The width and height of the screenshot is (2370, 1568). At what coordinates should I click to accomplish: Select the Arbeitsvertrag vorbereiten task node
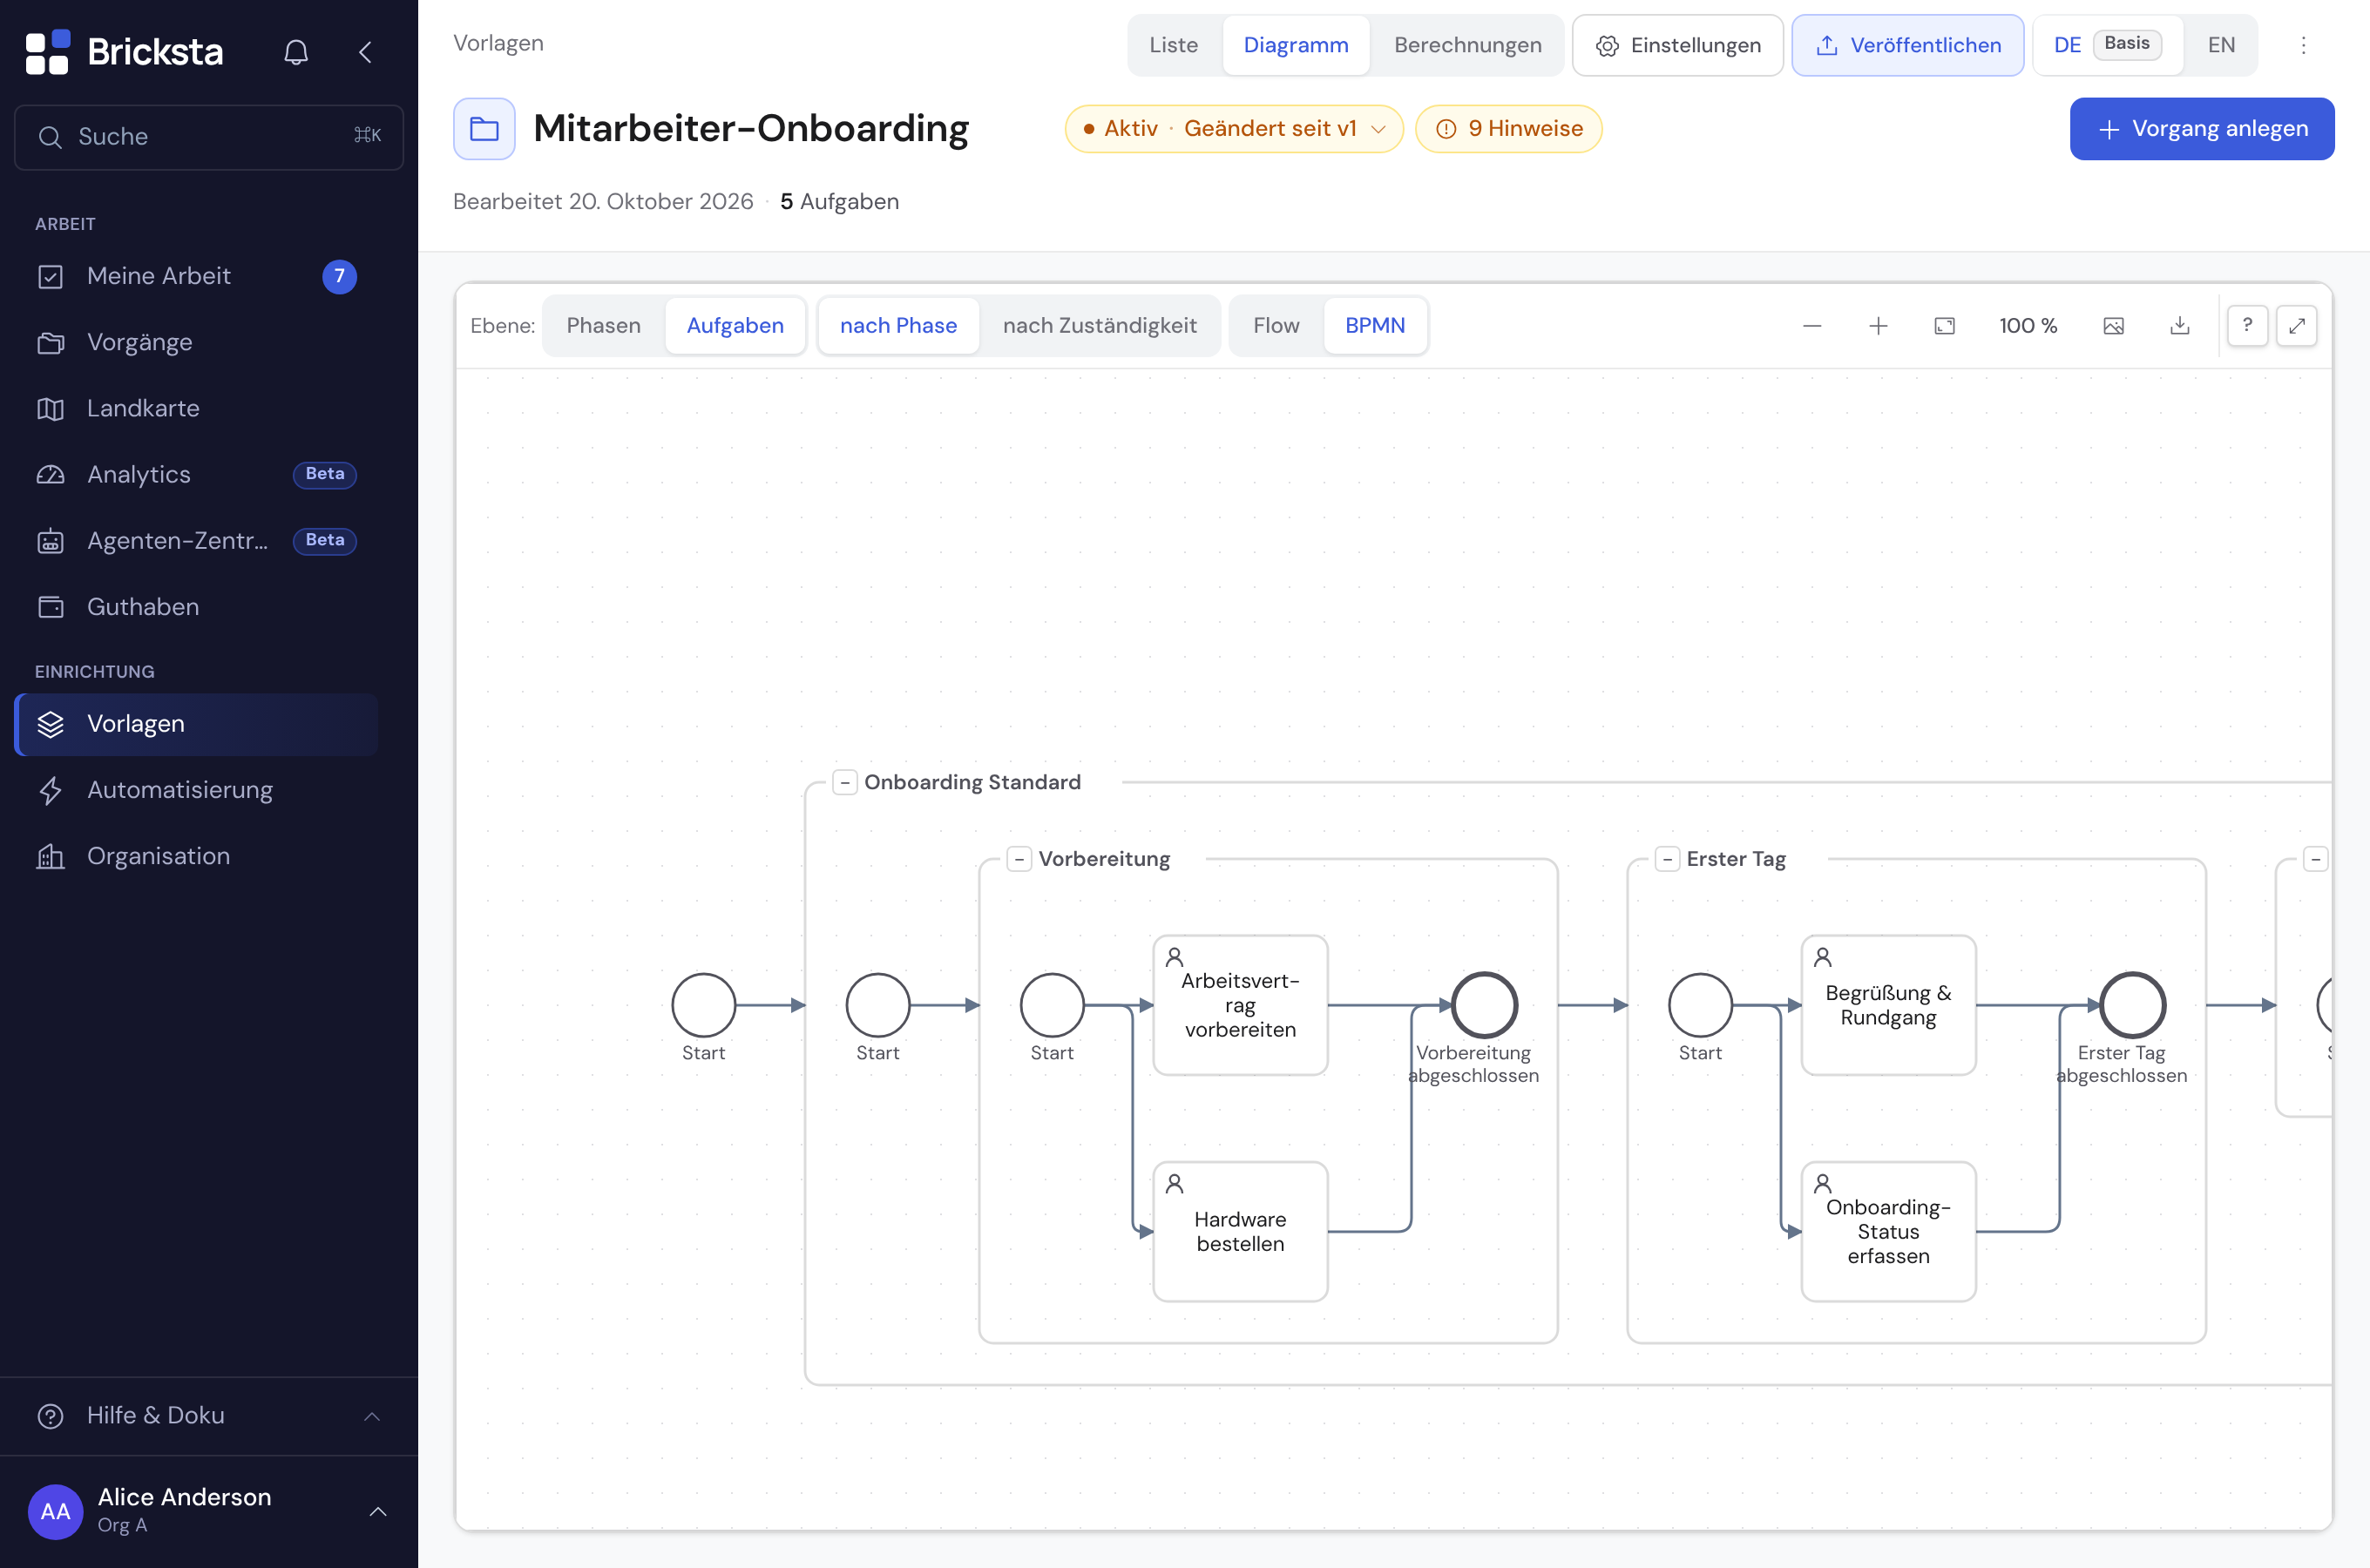tap(1240, 1005)
